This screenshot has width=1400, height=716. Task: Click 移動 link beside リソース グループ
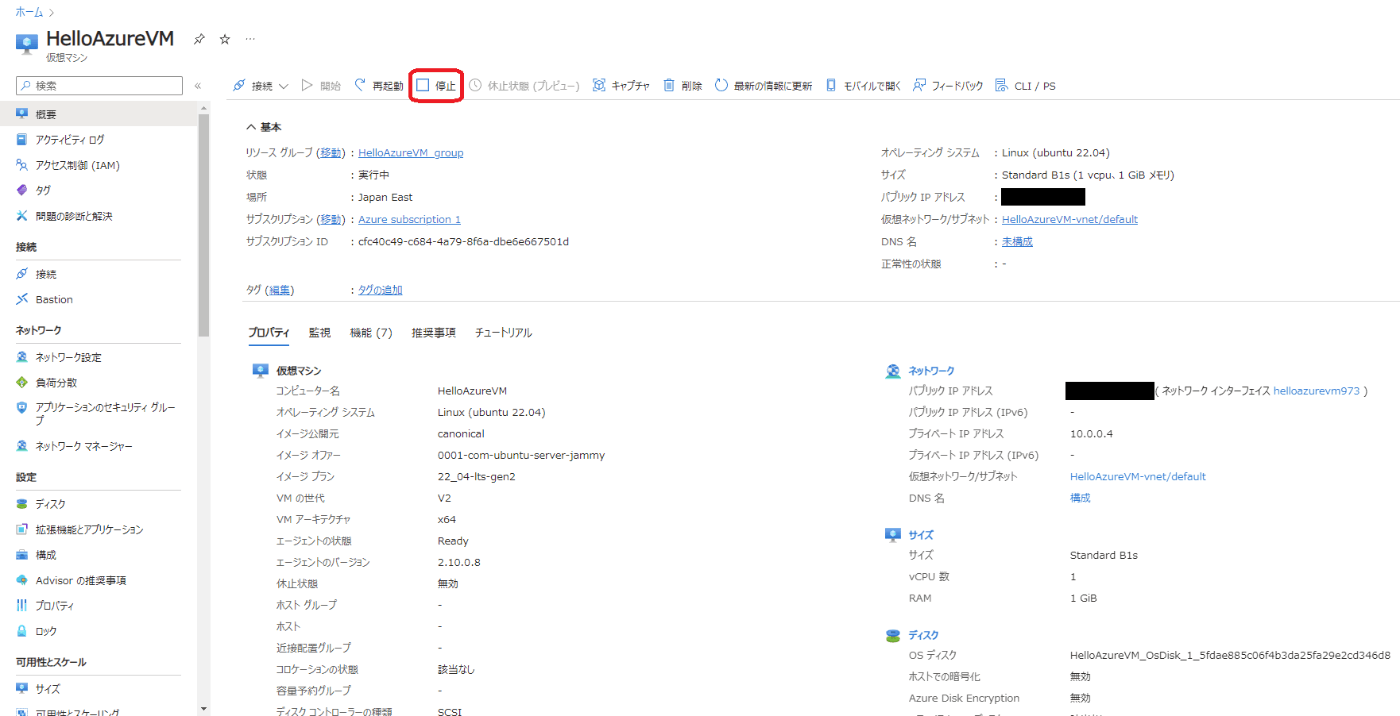[x=331, y=153]
